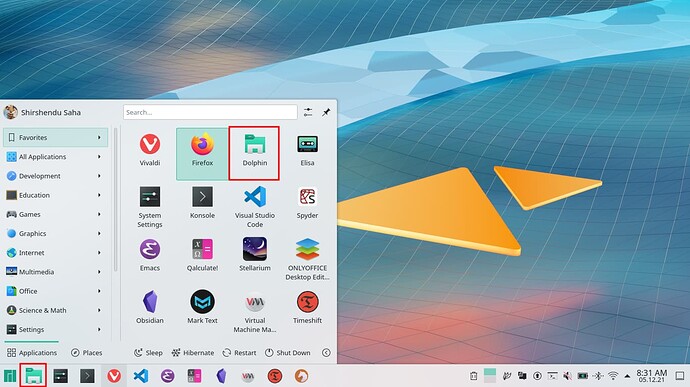Configure launcher via the sliders icon
The width and height of the screenshot is (690, 387).
[308, 112]
